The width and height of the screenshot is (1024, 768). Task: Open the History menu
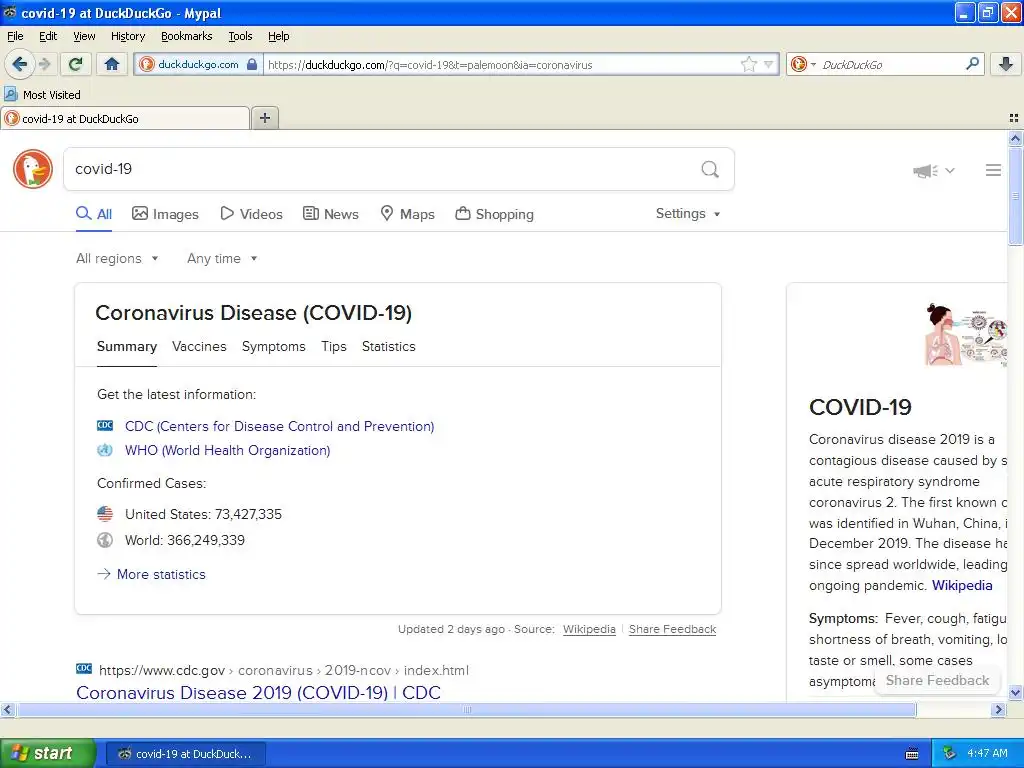(x=127, y=36)
